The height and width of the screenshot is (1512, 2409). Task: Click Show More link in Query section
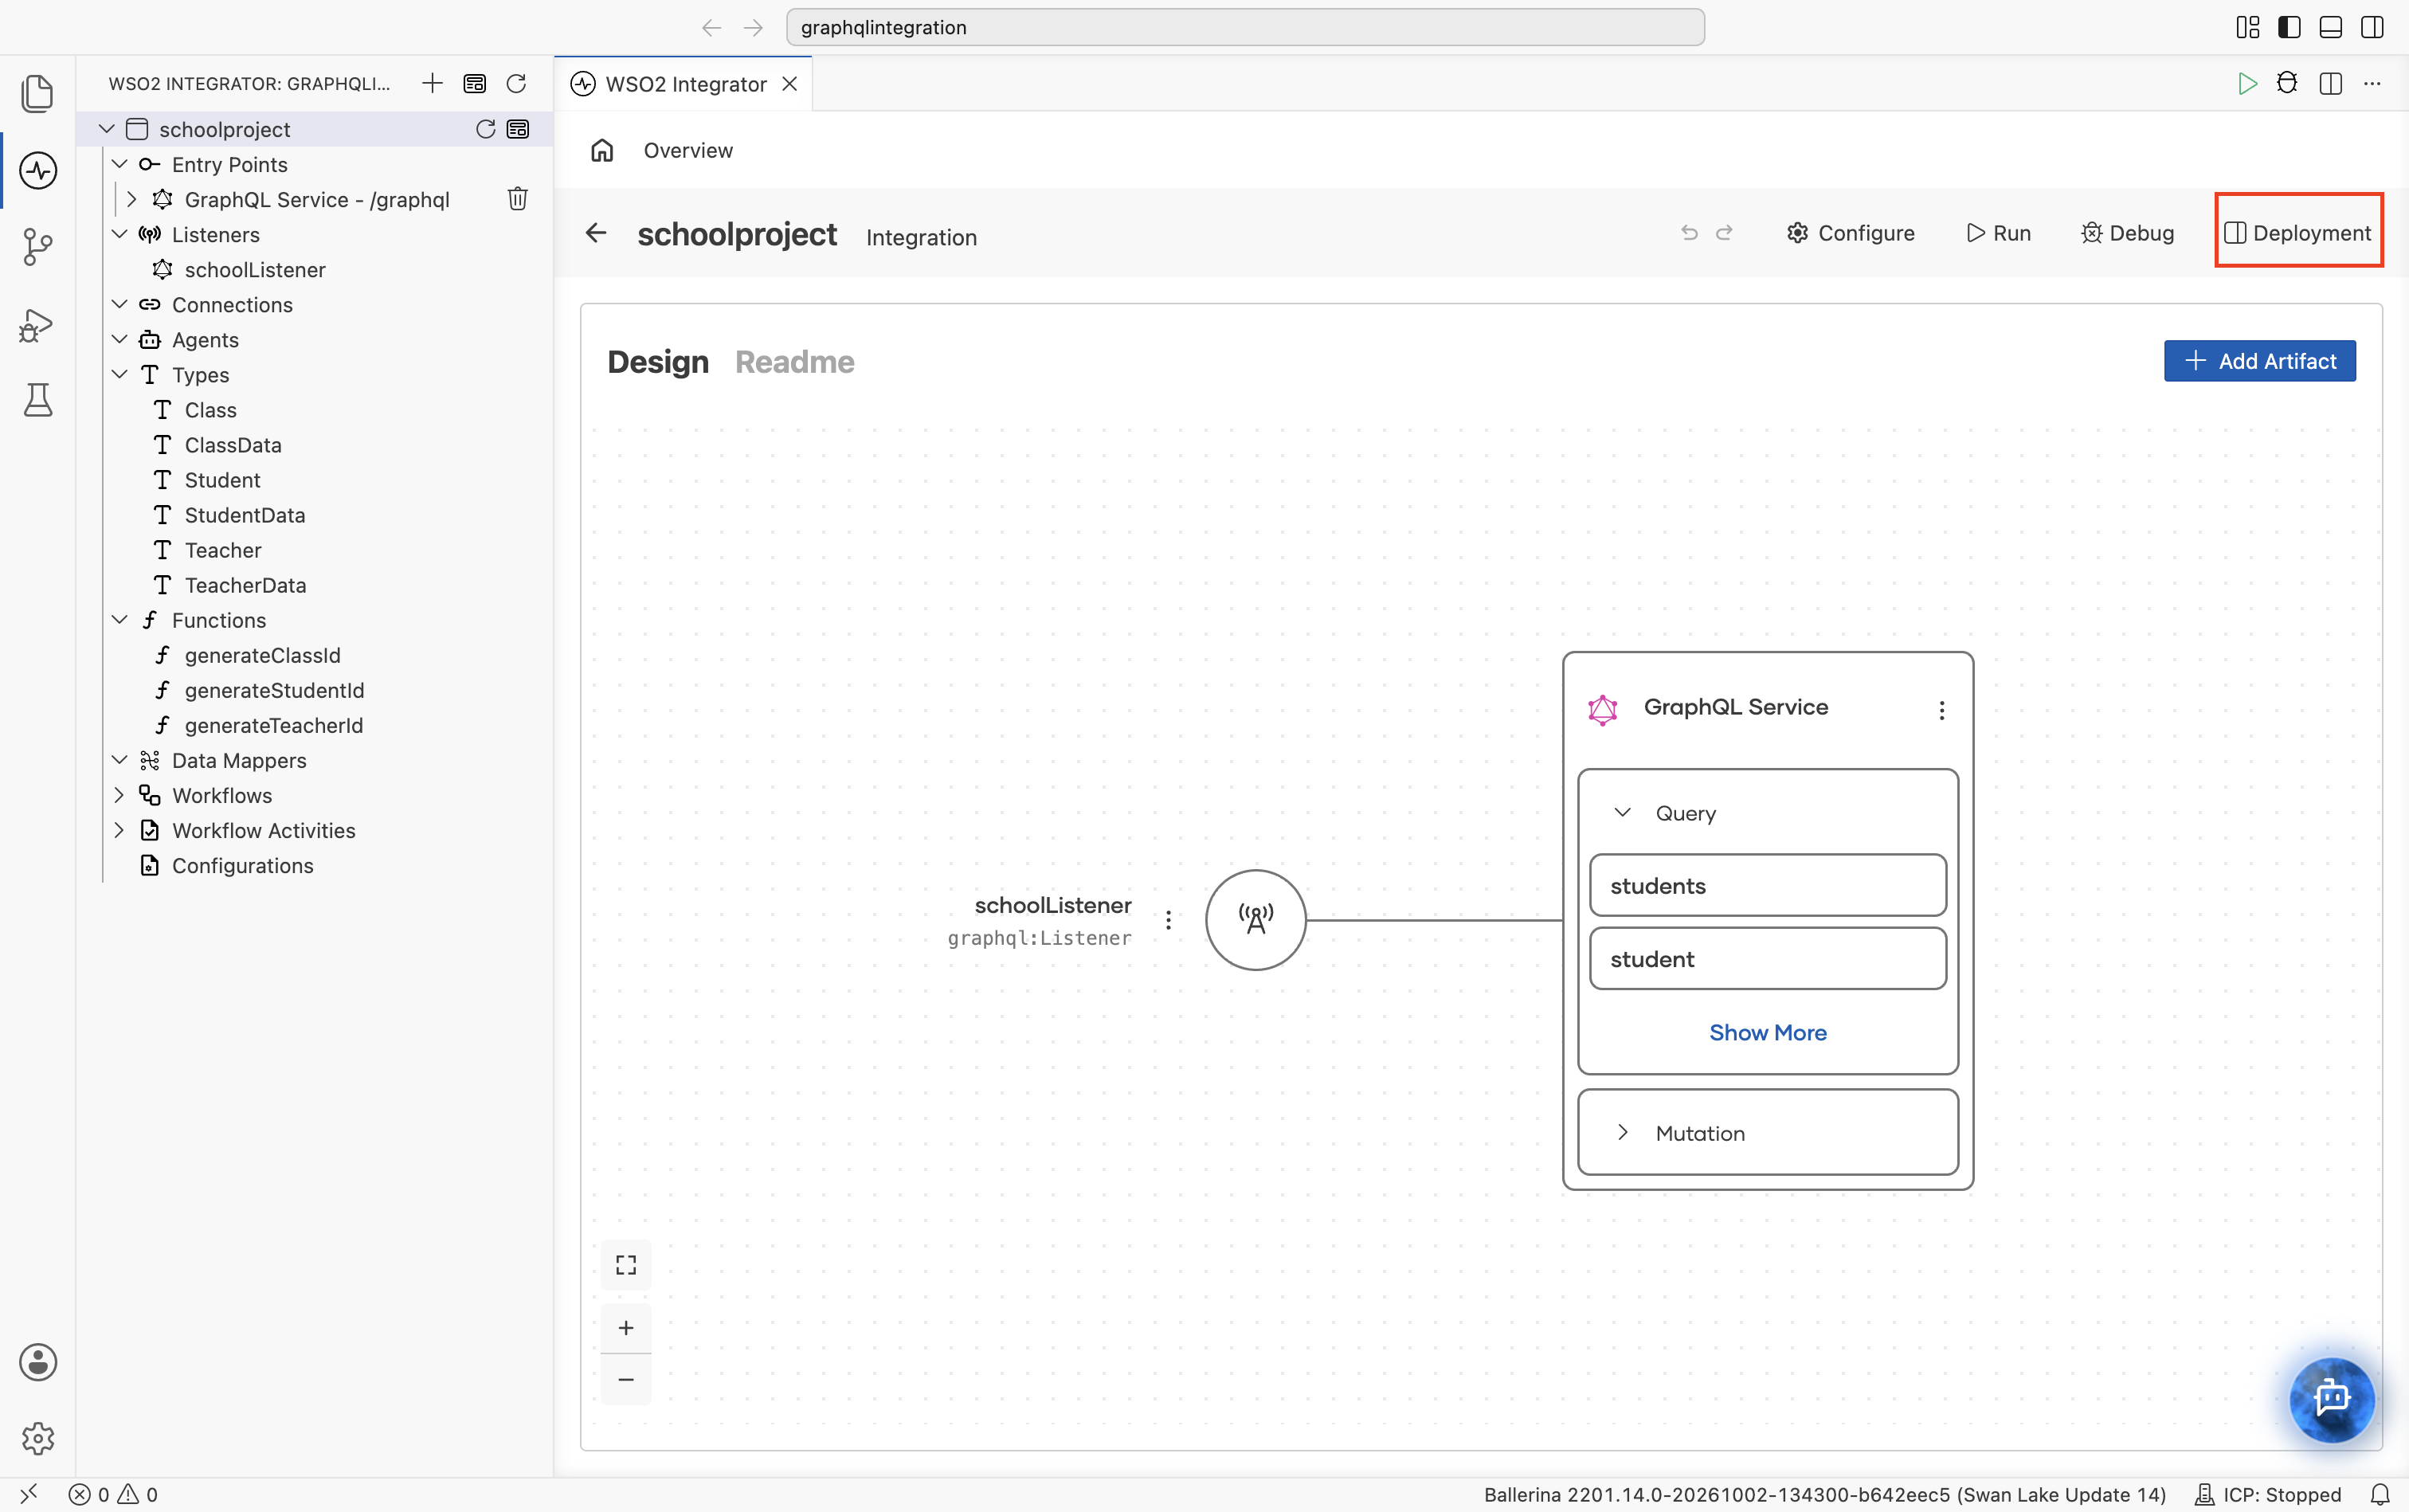click(x=1767, y=1032)
